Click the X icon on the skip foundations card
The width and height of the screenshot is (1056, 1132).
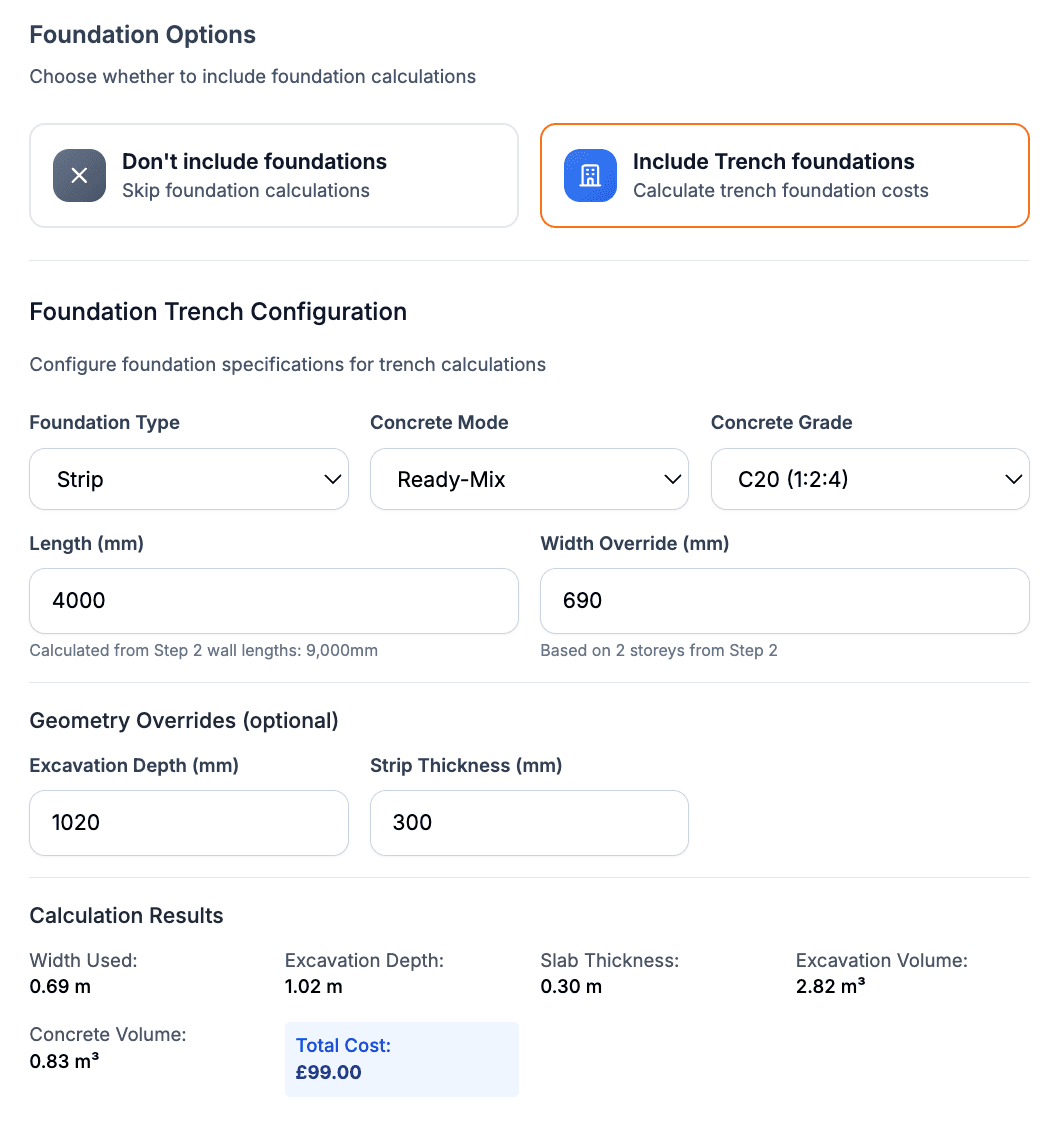[x=79, y=176]
